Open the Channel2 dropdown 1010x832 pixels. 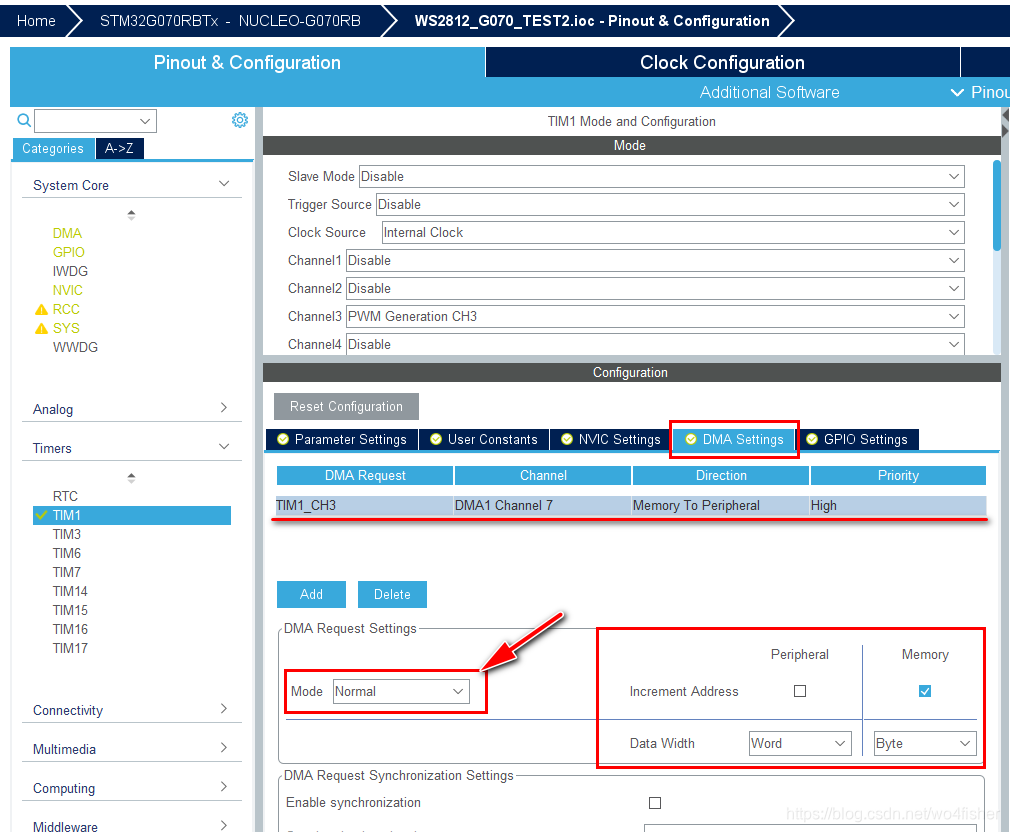point(655,288)
